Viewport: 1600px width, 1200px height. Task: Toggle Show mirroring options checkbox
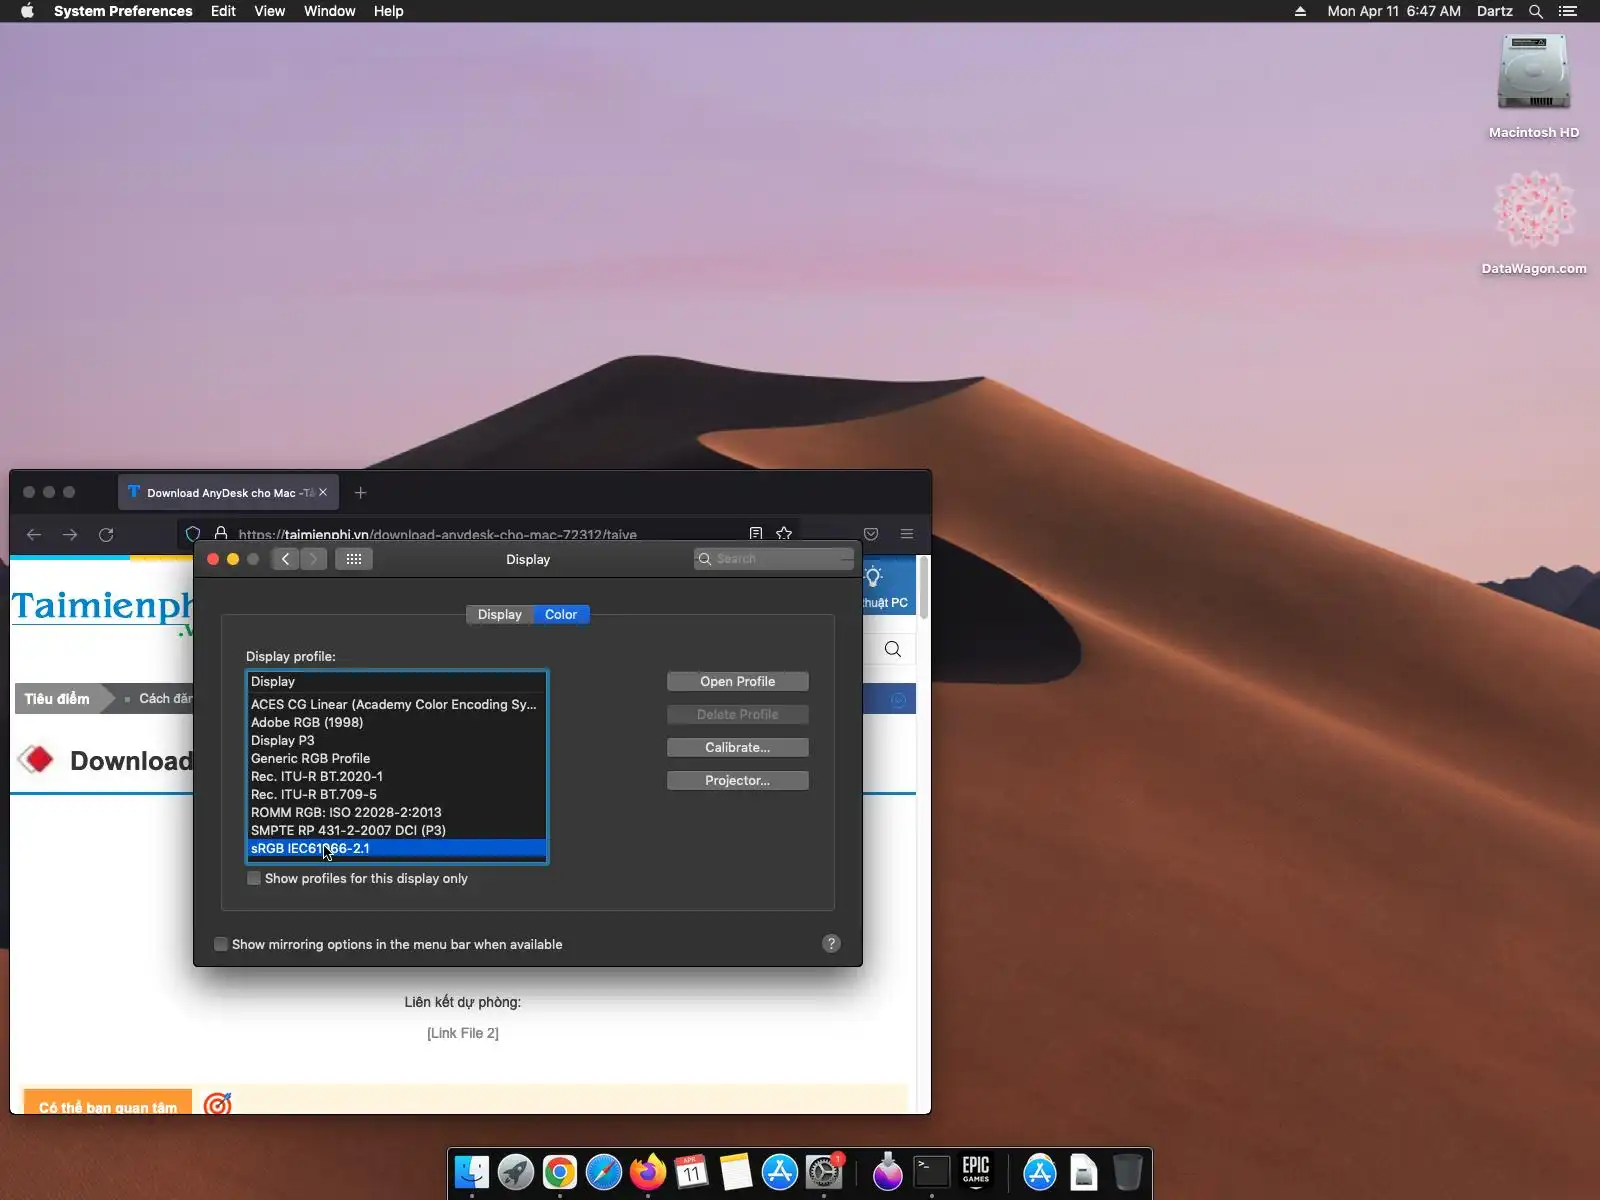(221, 944)
